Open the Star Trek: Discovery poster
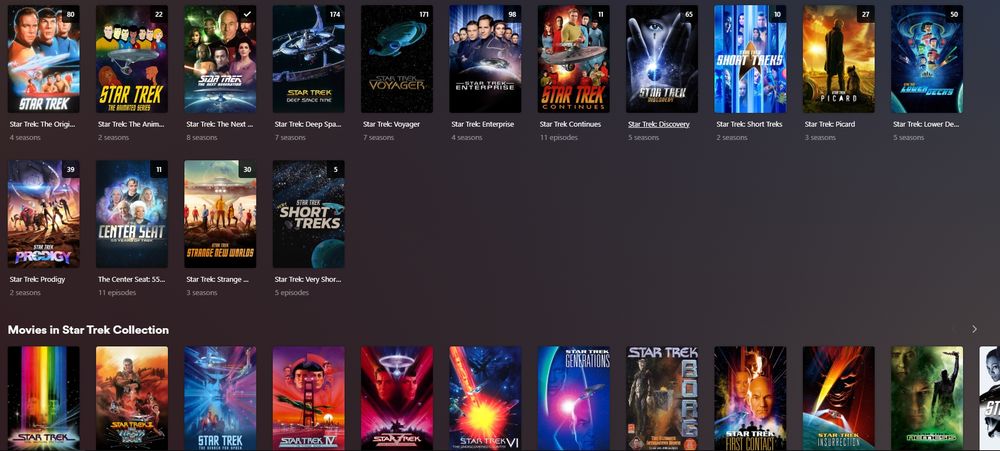The height and width of the screenshot is (451, 1000). pos(662,59)
